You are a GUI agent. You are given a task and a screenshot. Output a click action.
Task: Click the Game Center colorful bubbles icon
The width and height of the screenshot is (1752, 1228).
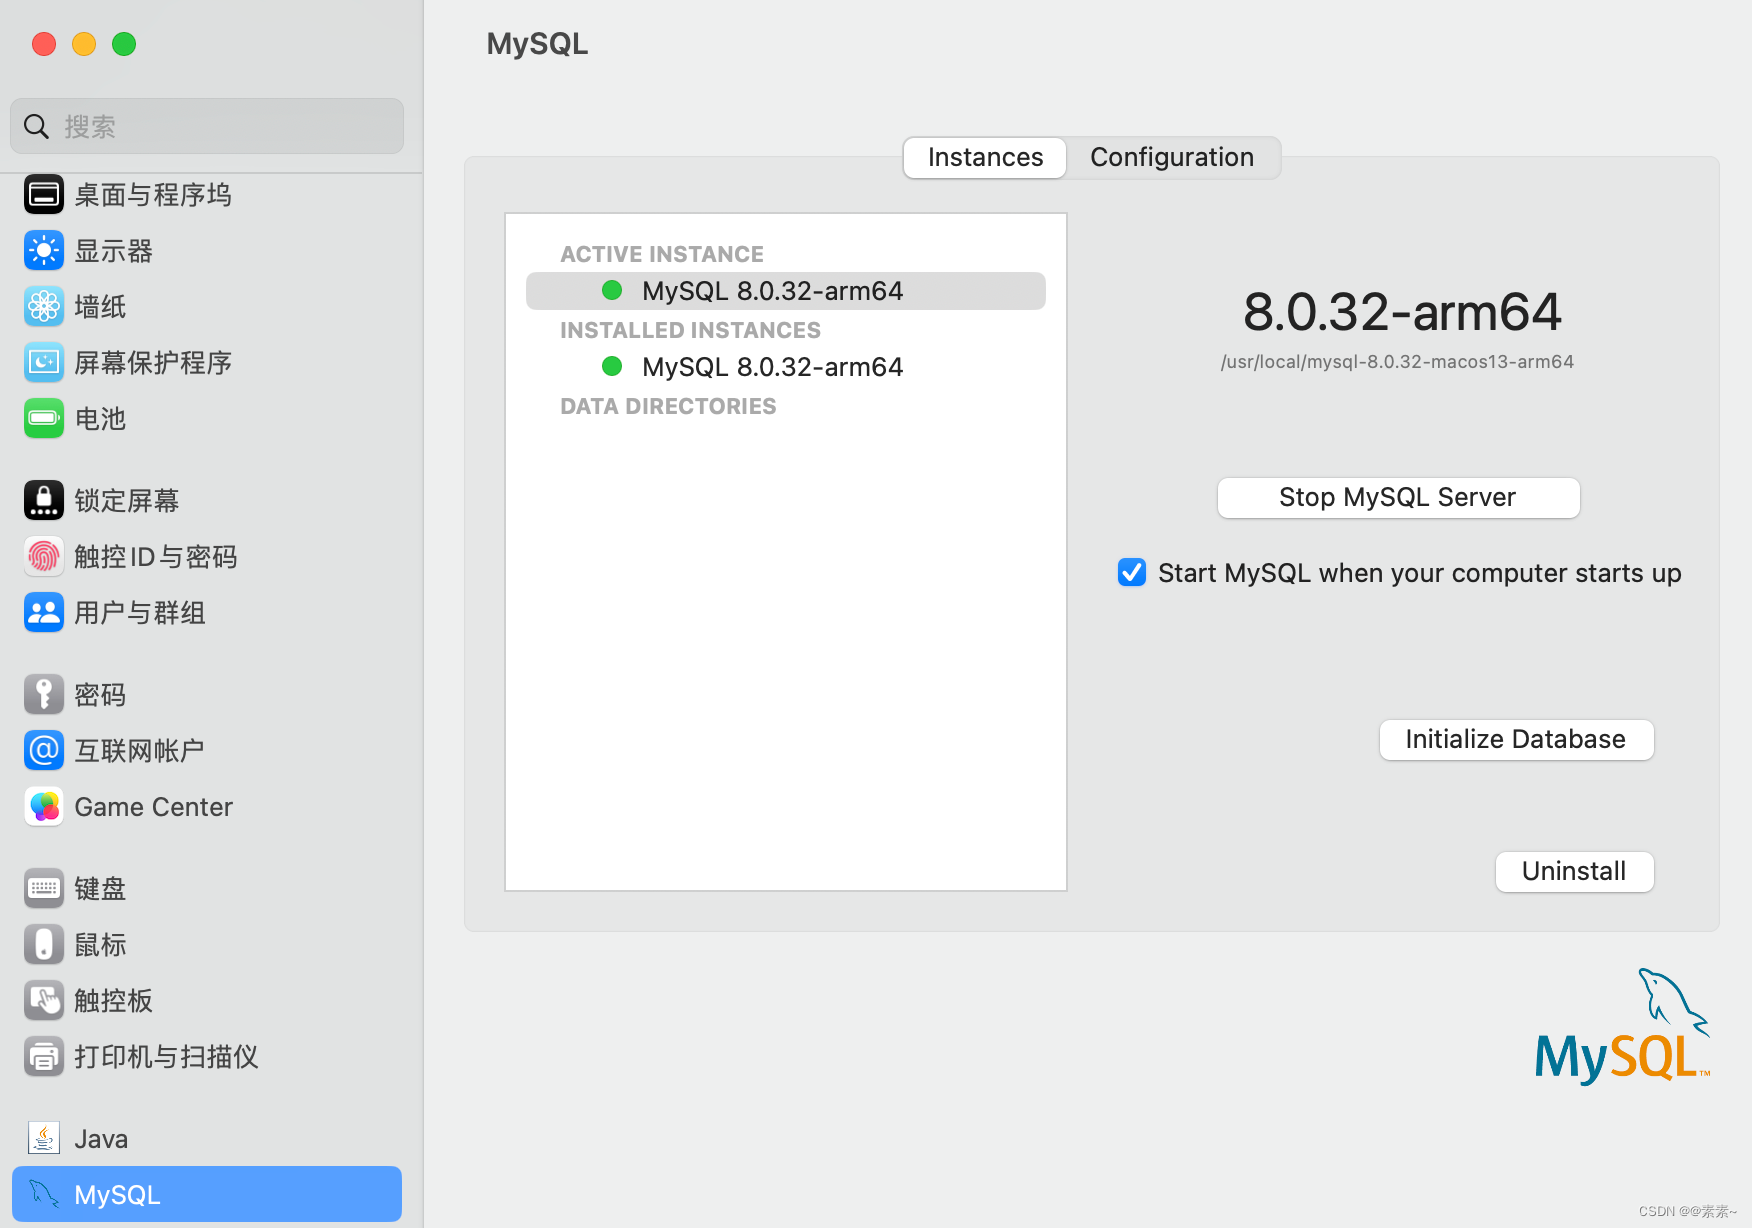pos(44,807)
